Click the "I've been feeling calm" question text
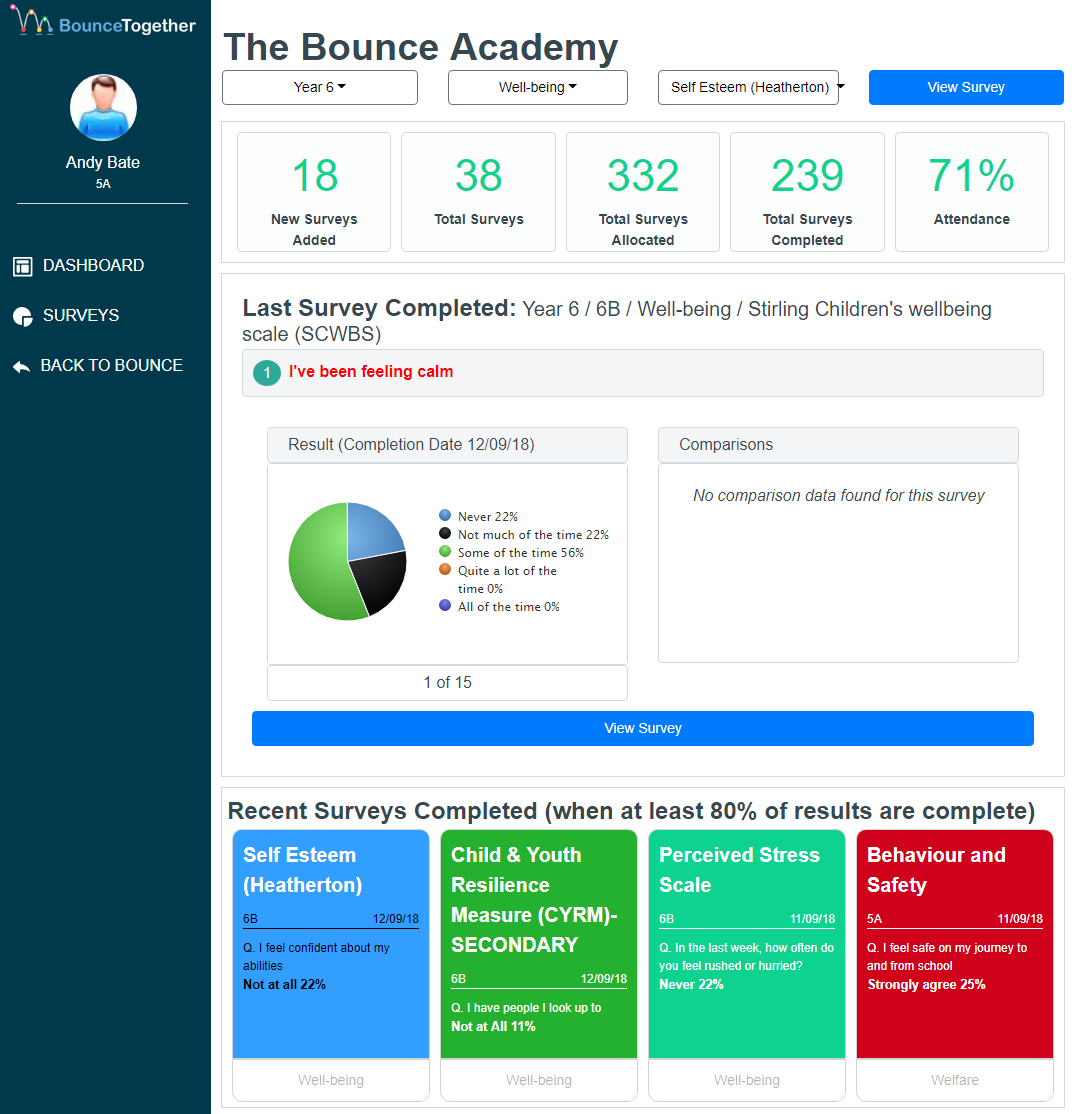This screenshot has height=1114, width=1075. (371, 372)
